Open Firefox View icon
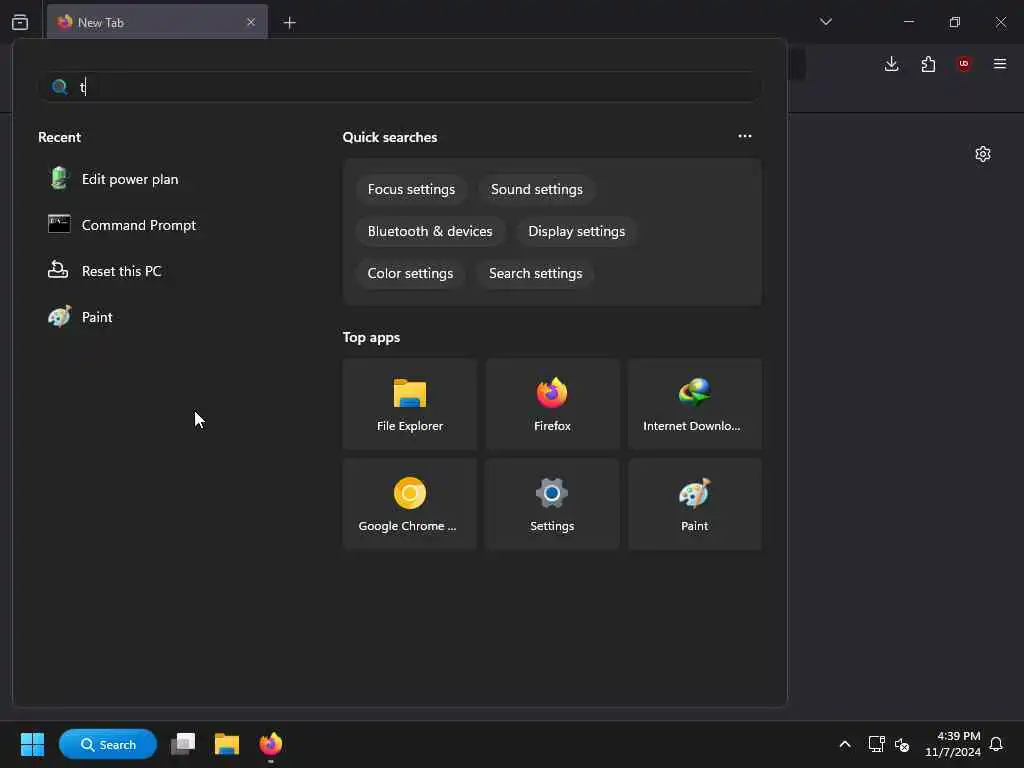1024x768 pixels. (x=20, y=22)
